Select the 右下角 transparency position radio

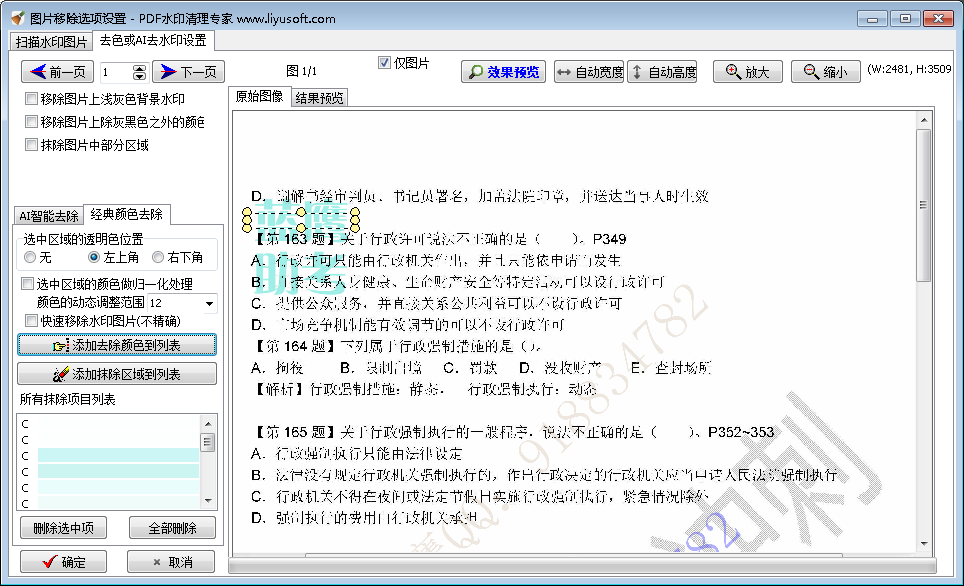[x=159, y=257]
